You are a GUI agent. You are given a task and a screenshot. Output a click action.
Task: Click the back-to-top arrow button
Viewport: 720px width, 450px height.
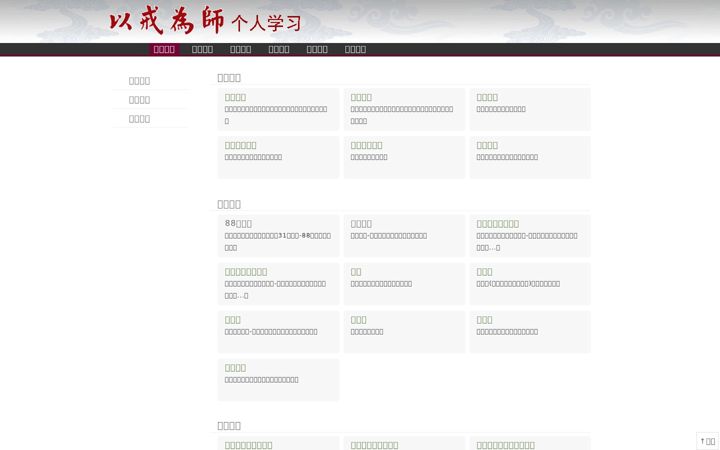pyautogui.click(x=708, y=441)
